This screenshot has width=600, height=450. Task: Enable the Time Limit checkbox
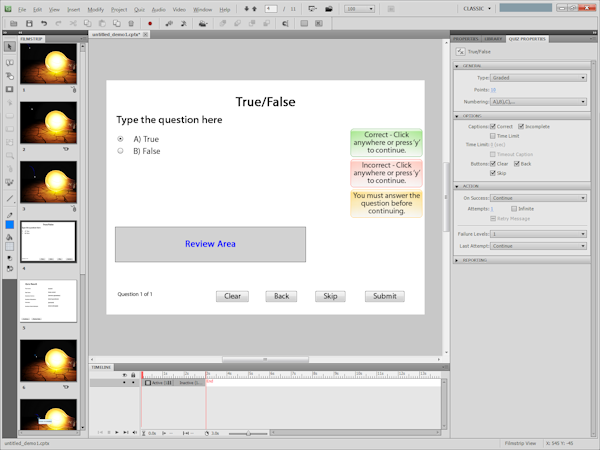point(493,136)
